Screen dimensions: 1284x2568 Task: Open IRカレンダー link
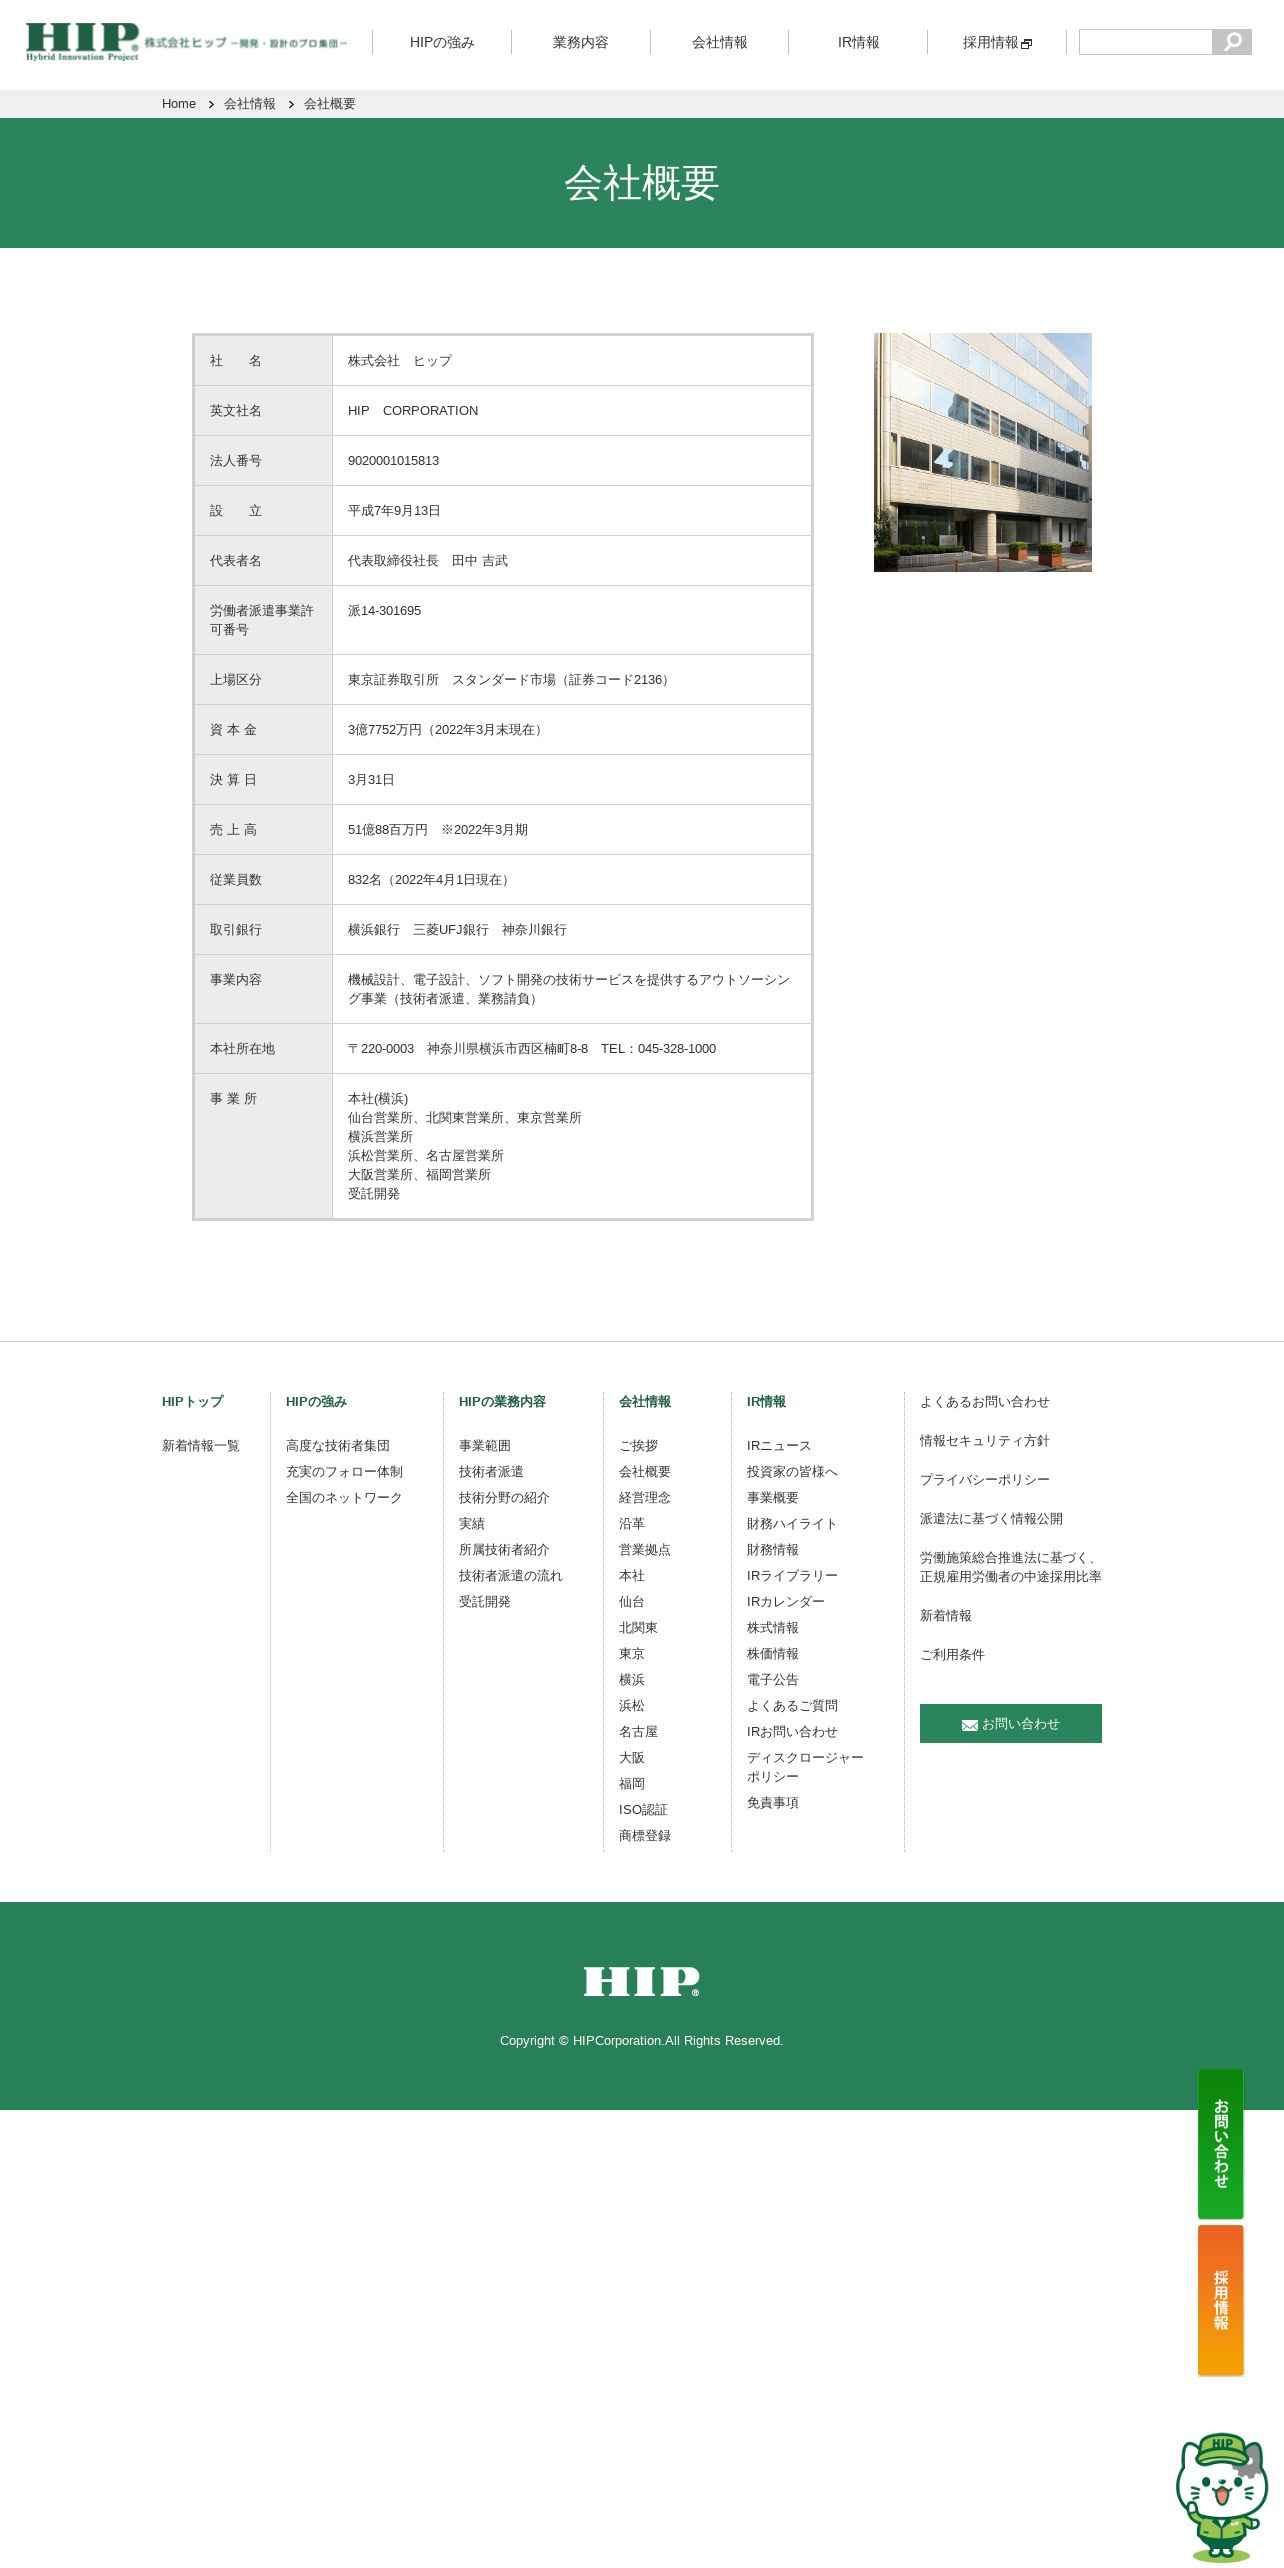pyautogui.click(x=786, y=1602)
